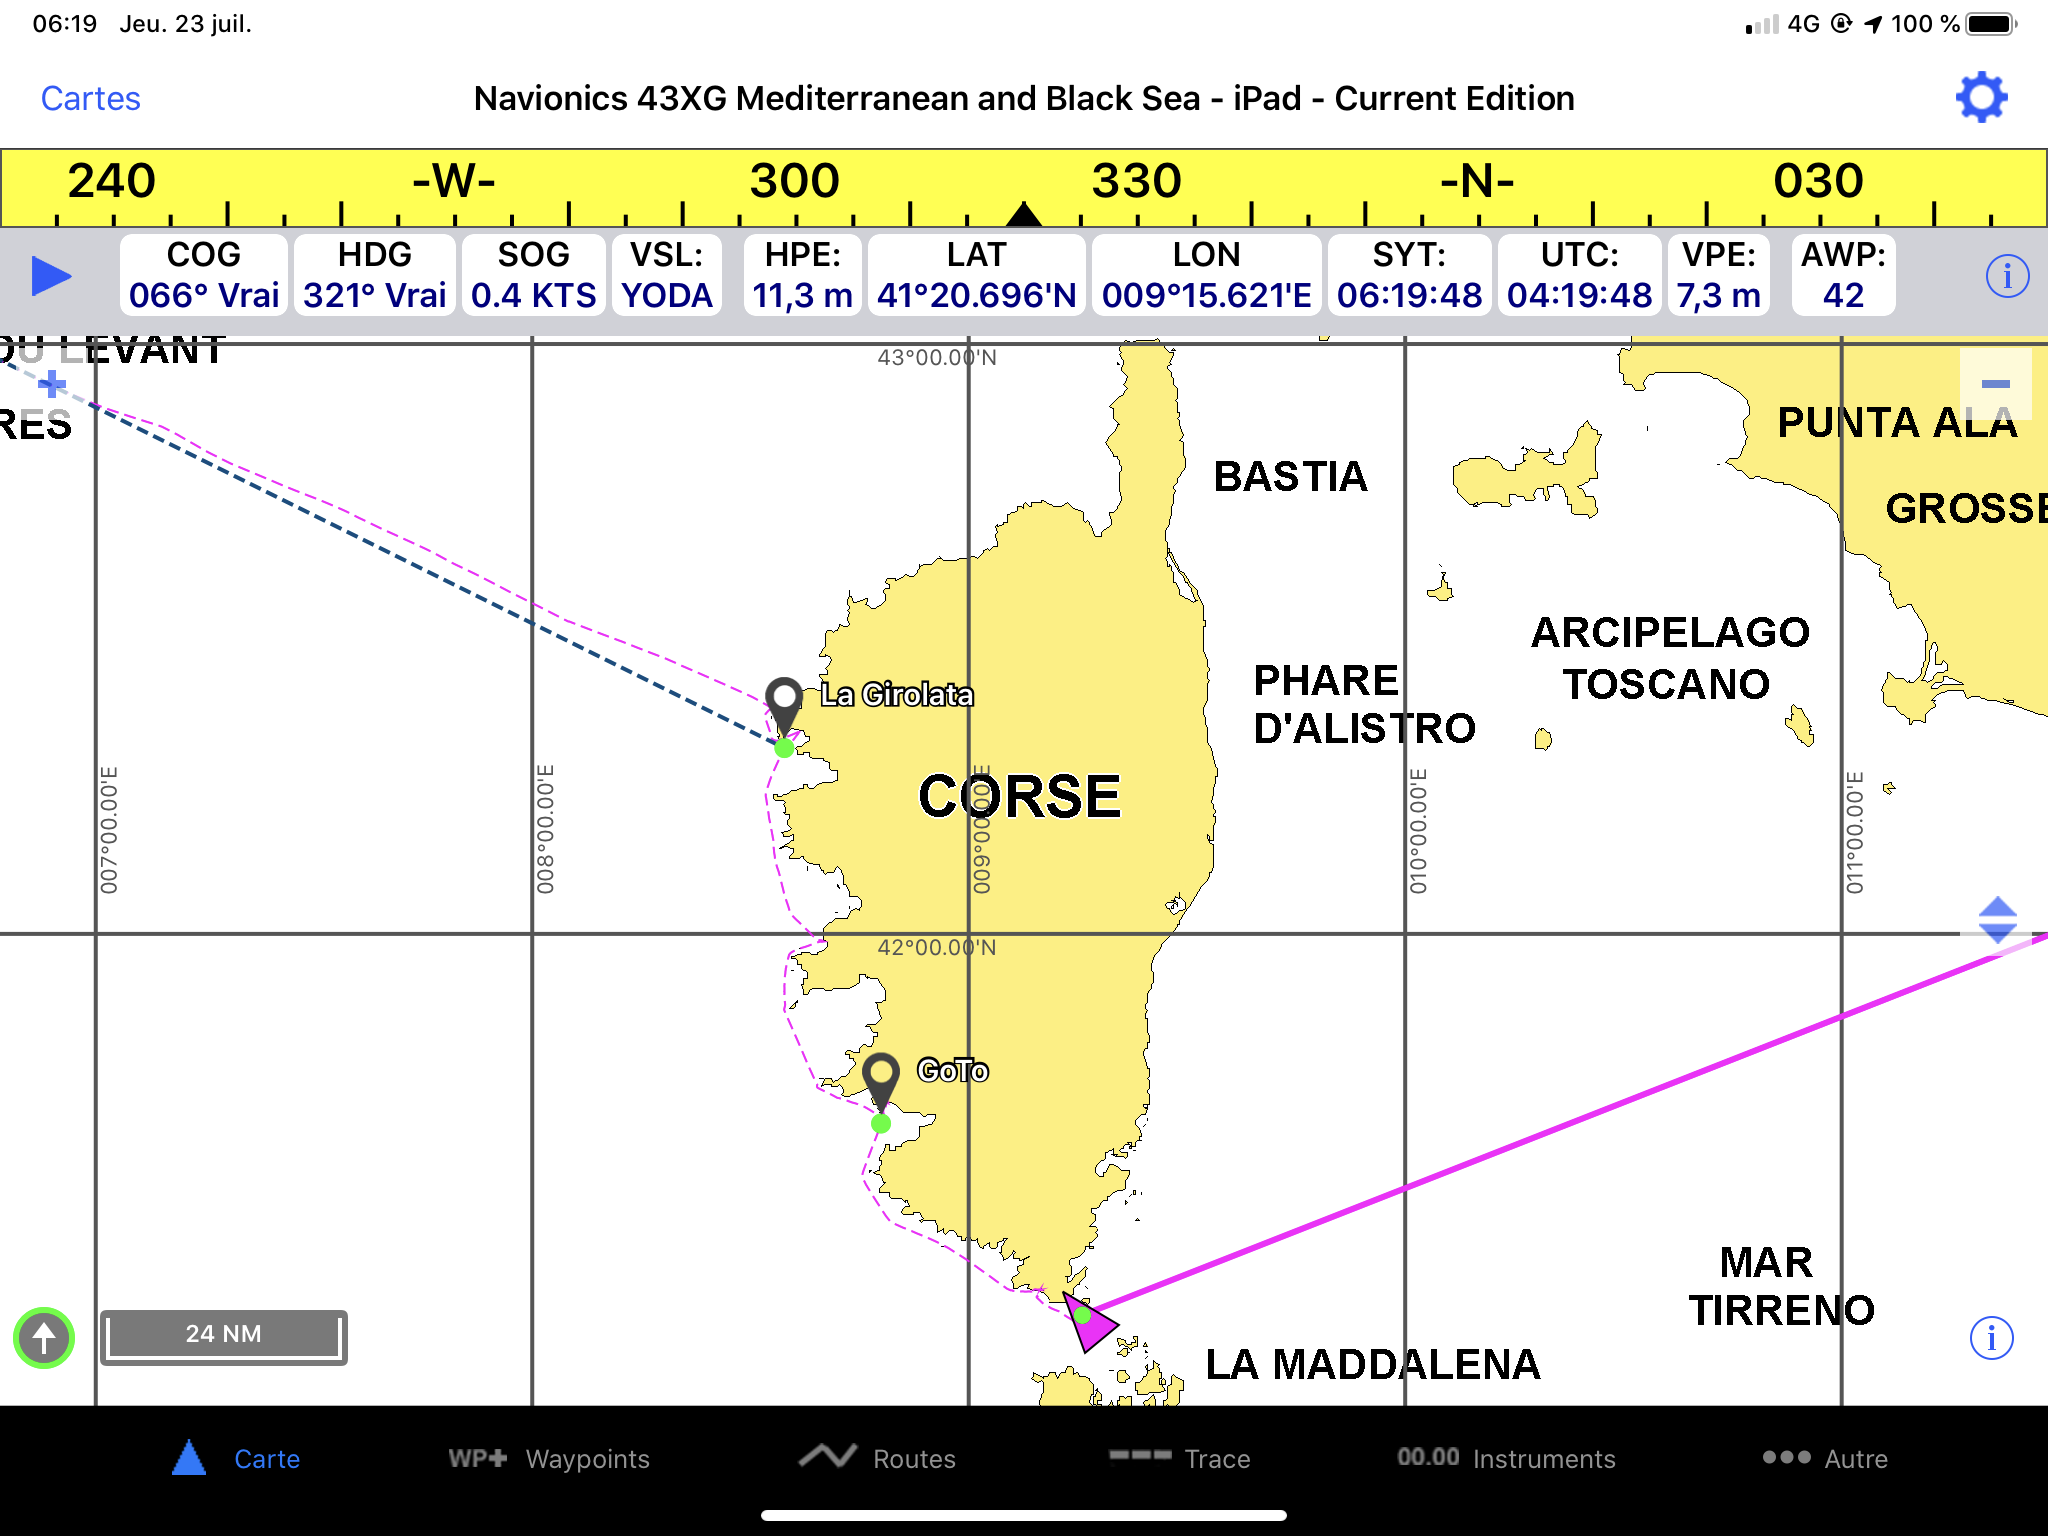Zoom out with the minus button
The image size is (2048, 1536).
click(x=1995, y=384)
